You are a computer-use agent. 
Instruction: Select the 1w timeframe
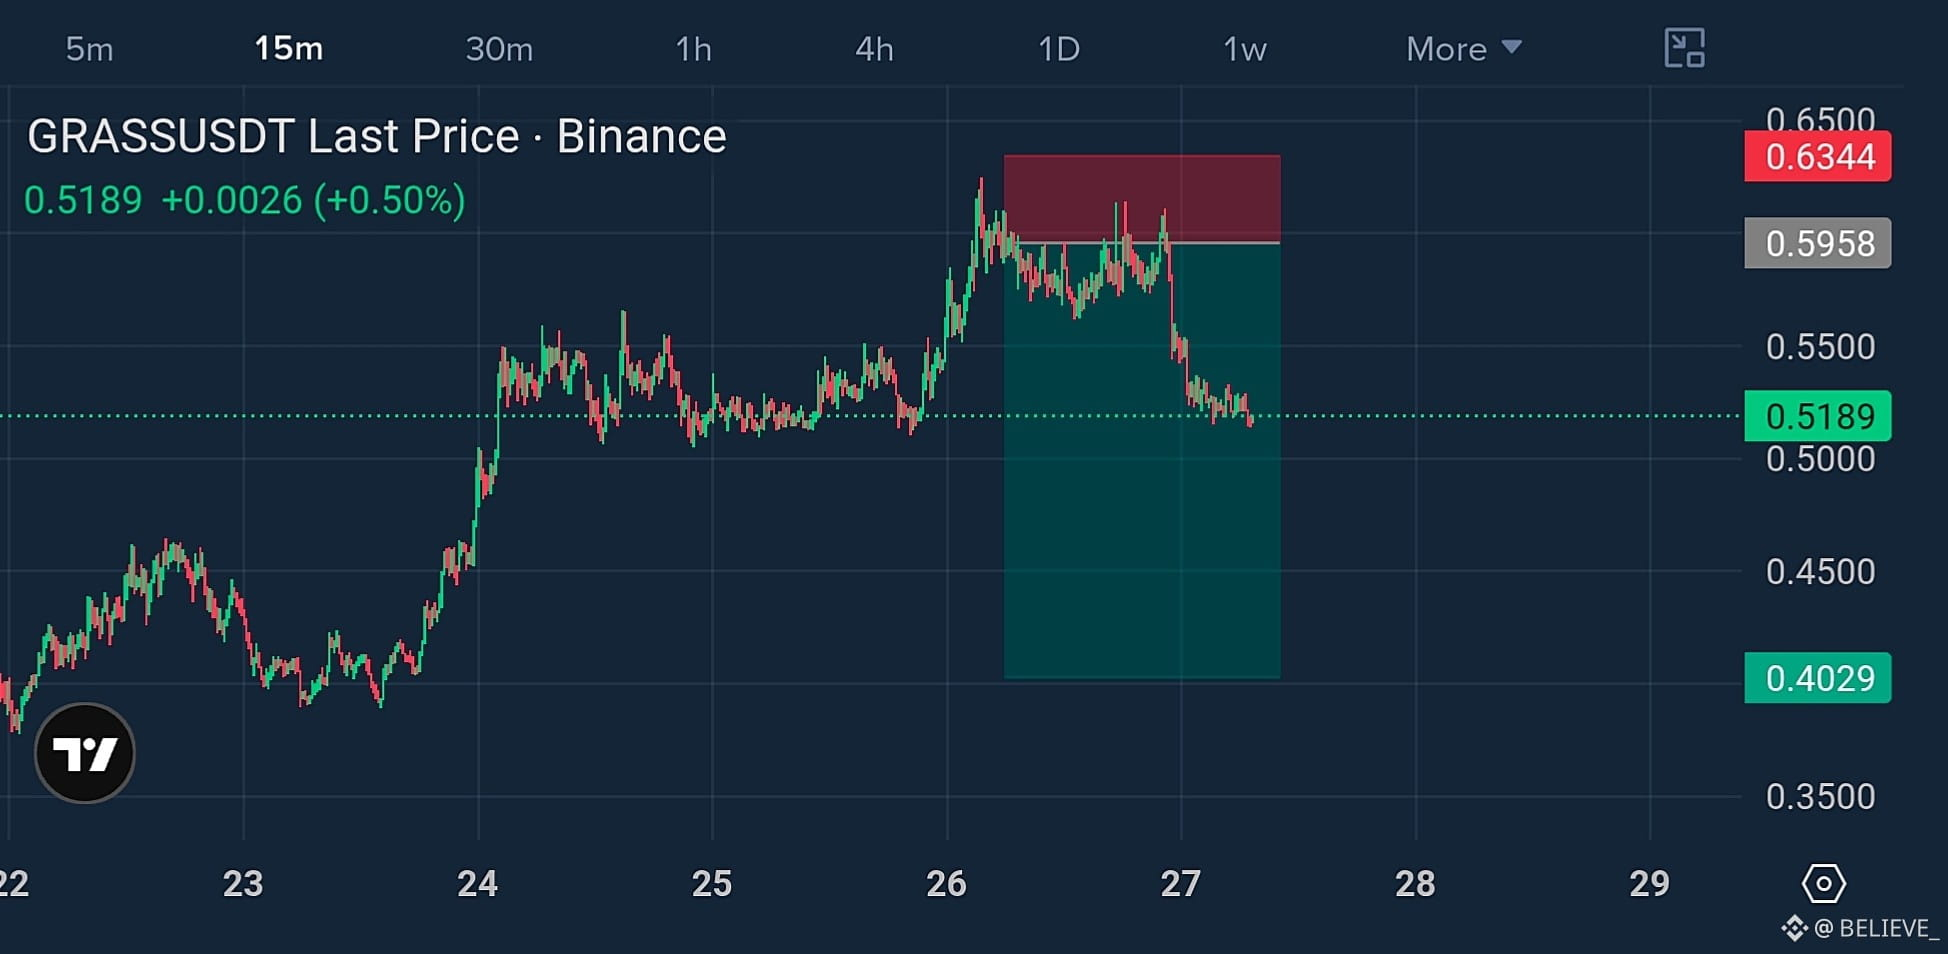click(x=1245, y=49)
